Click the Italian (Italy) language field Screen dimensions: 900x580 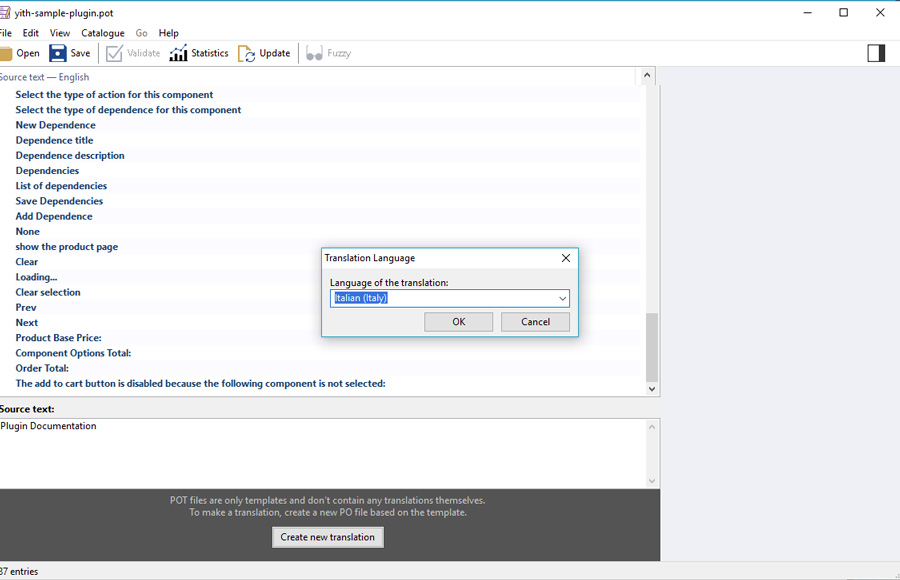click(x=440, y=298)
